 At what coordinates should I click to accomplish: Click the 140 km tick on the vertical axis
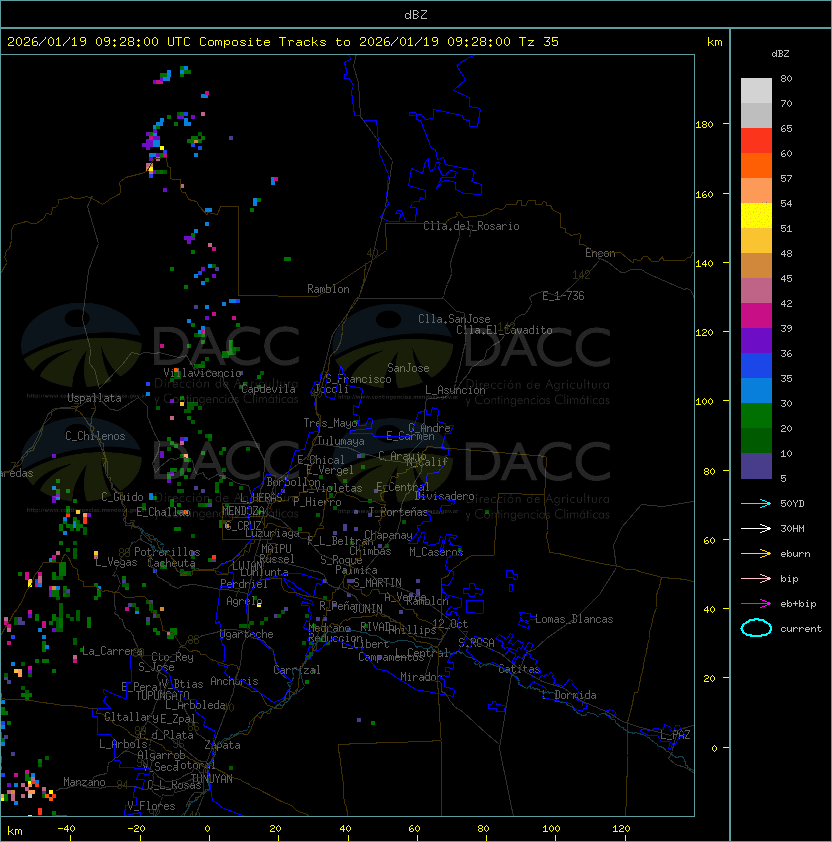(704, 263)
